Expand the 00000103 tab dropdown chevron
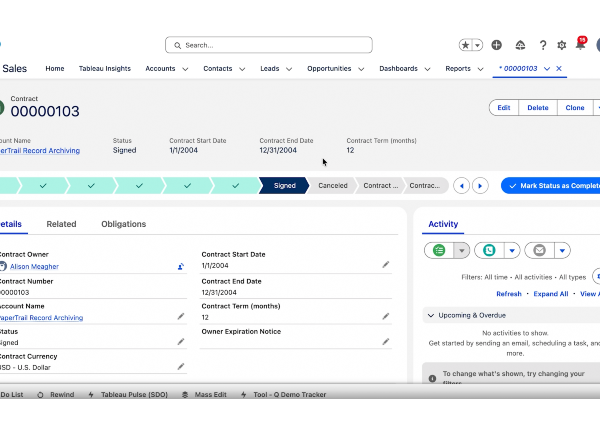 pyautogui.click(x=547, y=68)
